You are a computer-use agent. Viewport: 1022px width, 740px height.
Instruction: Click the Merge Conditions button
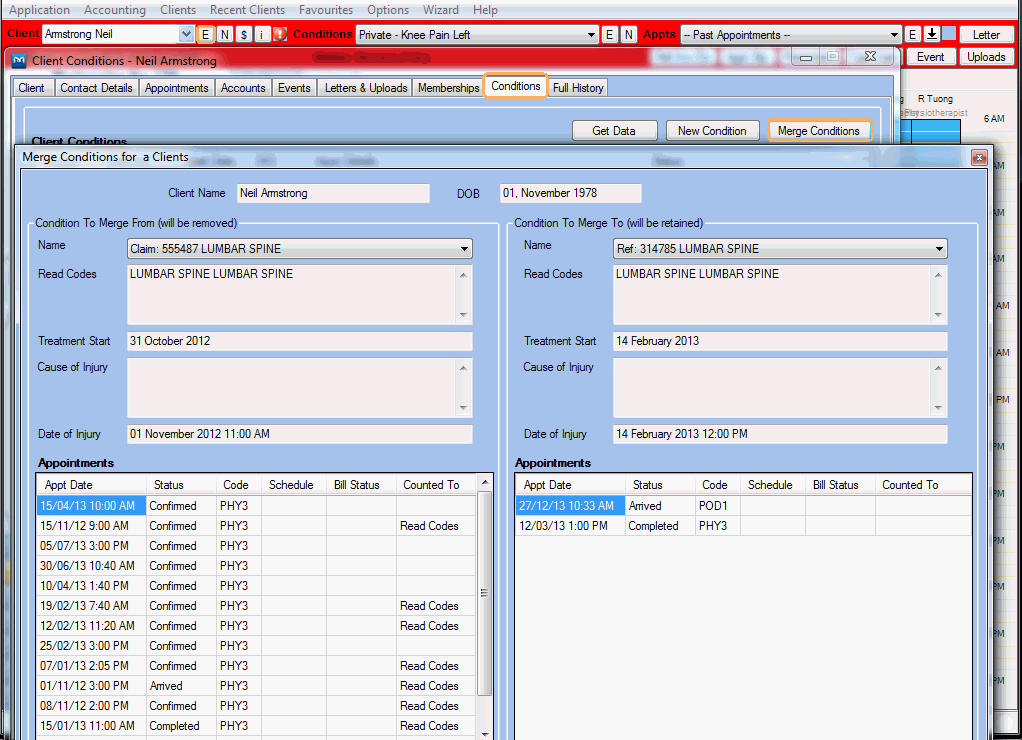click(x=819, y=131)
